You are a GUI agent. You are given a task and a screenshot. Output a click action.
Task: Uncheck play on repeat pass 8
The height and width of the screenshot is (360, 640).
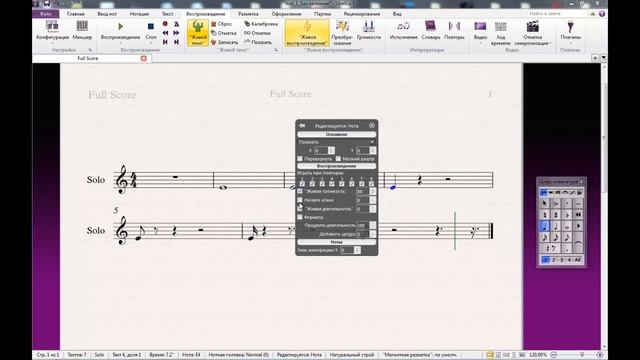click(371, 184)
